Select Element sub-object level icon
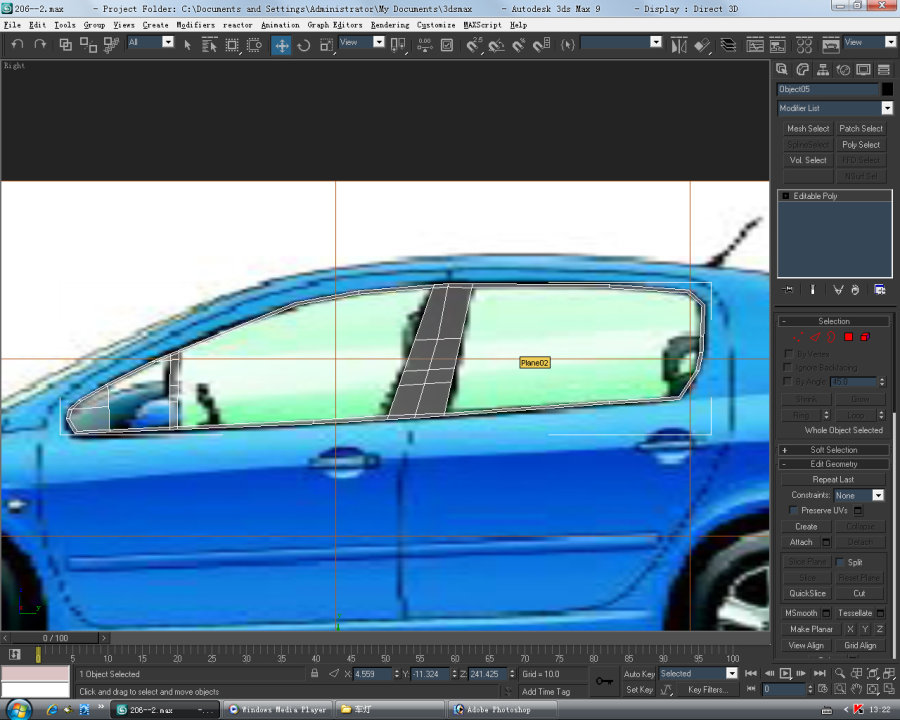This screenshot has width=900, height=720. (x=864, y=337)
